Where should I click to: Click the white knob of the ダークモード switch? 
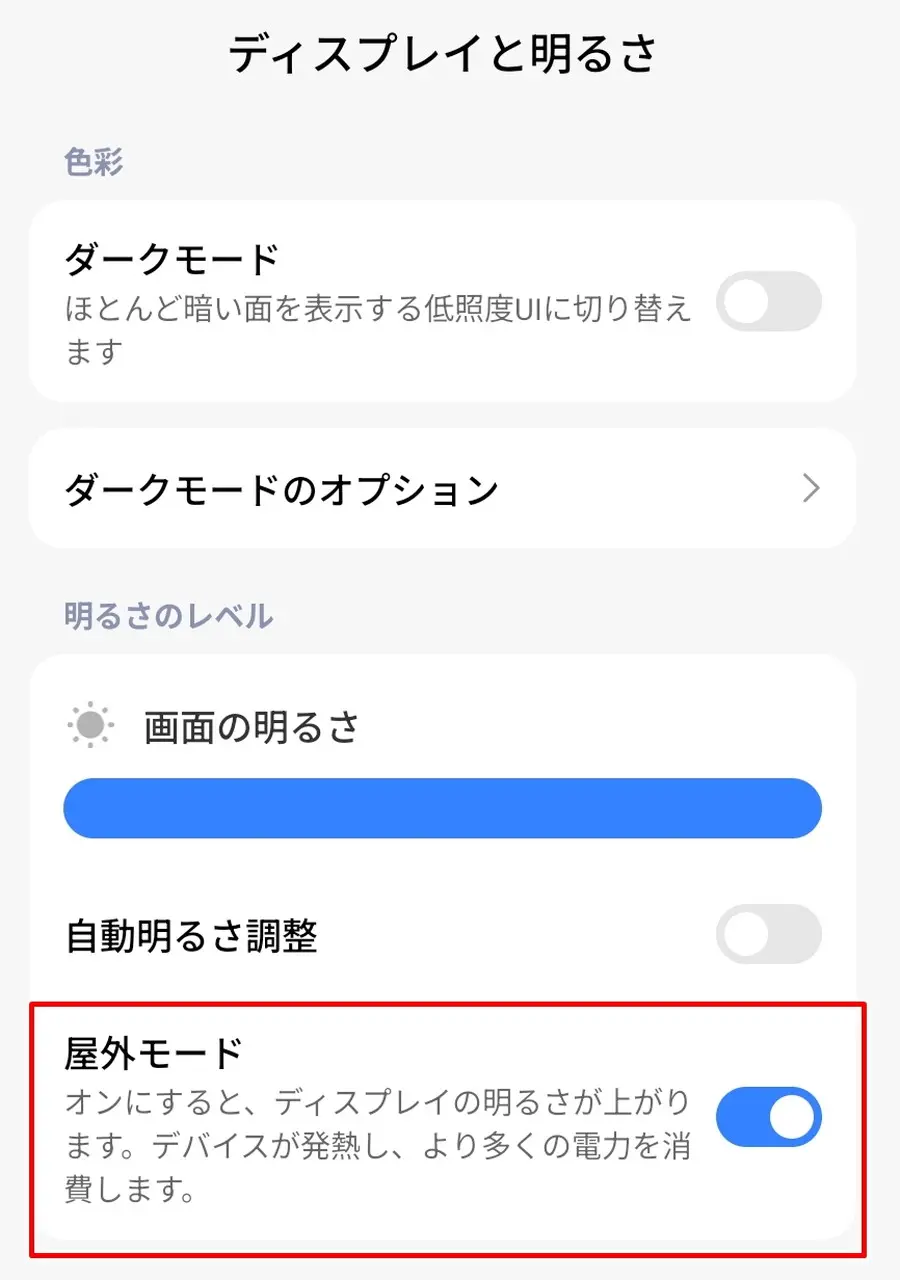point(746,301)
